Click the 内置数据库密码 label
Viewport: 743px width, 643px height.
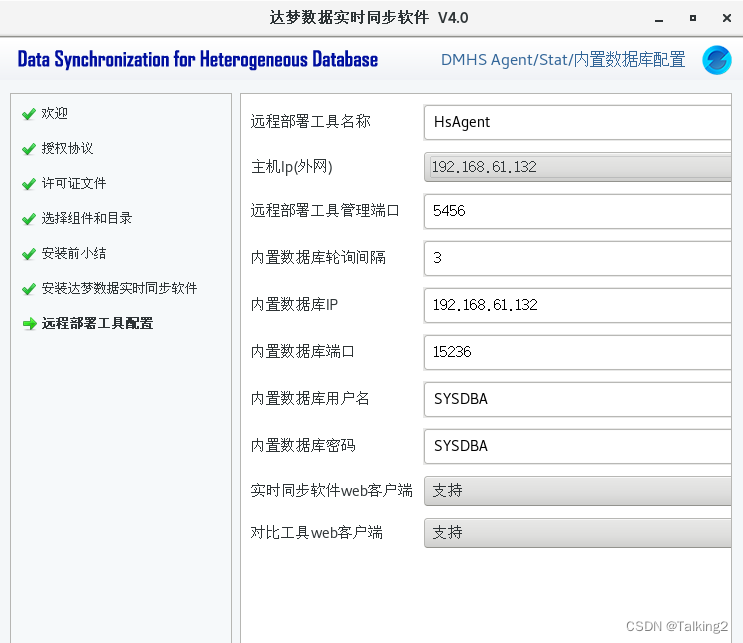click(303, 445)
